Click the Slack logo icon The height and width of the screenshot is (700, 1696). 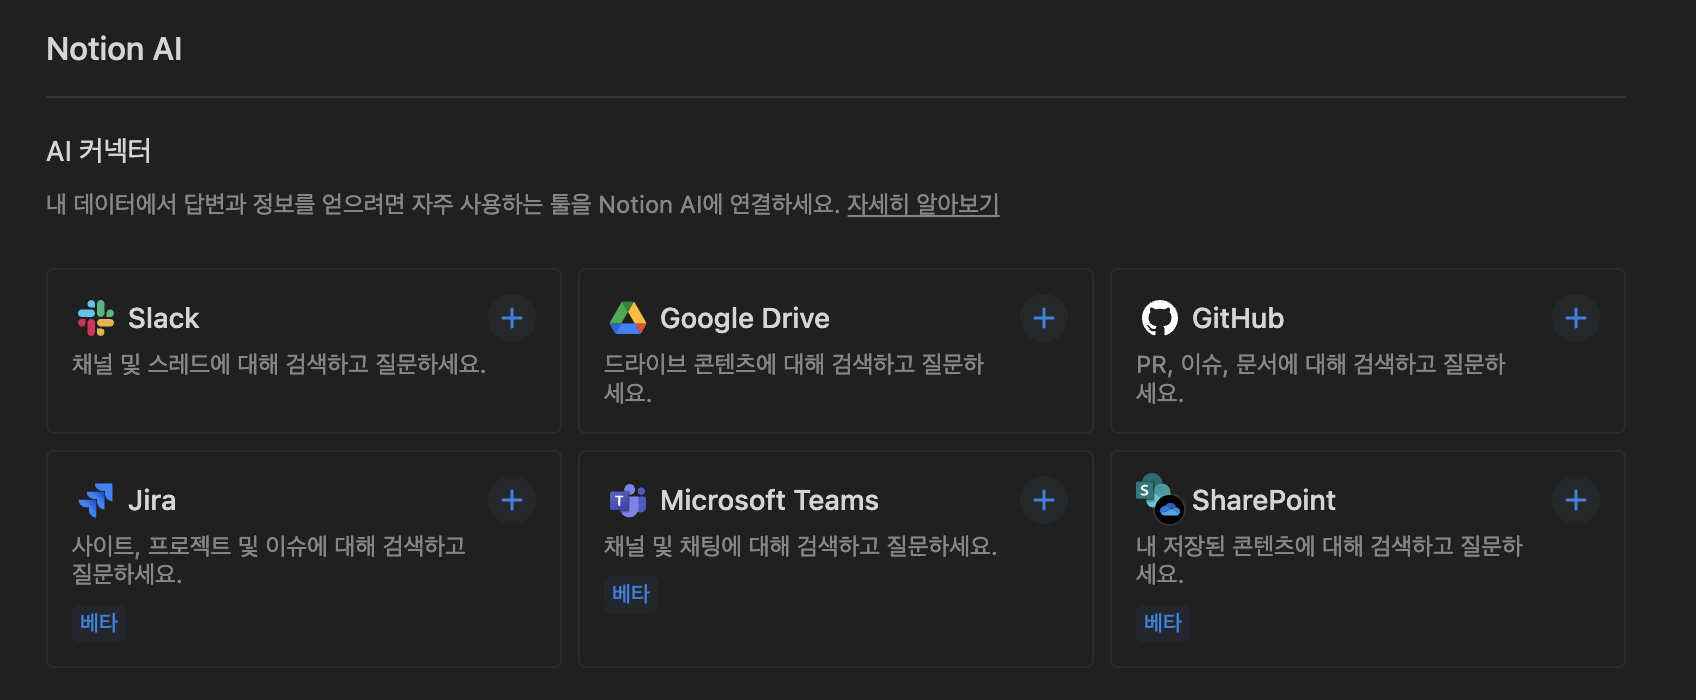pyautogui.click(x=96, y=318)
